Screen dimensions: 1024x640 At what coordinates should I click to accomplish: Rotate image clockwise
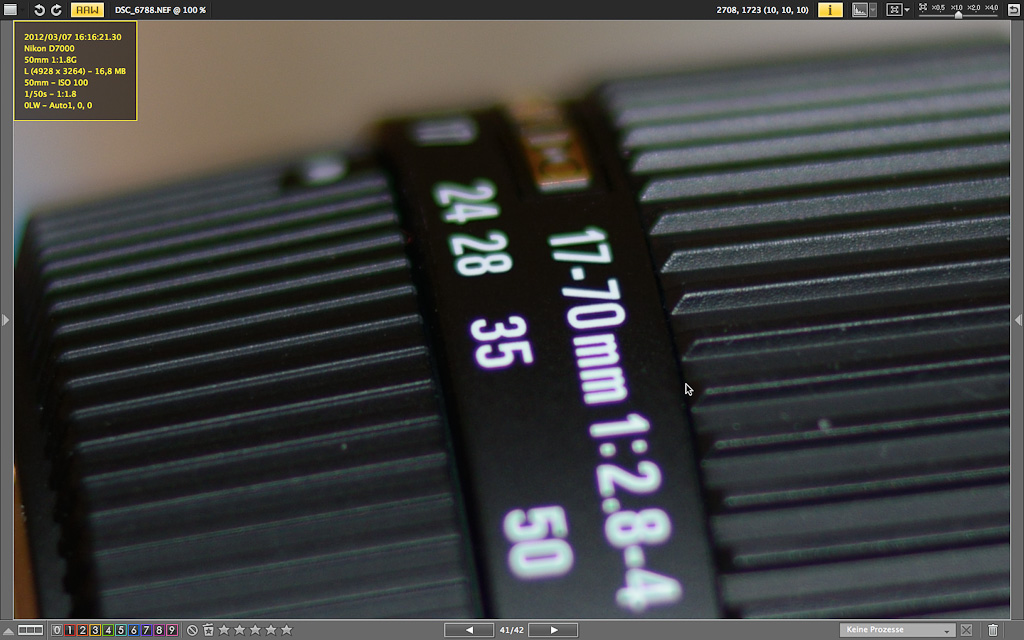[x=56, y=10]
